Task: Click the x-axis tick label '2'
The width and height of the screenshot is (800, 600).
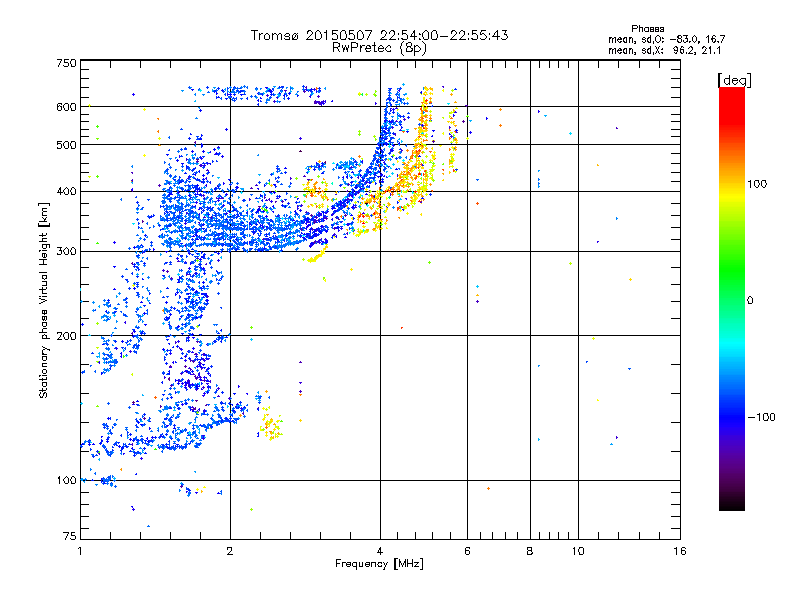Action: [230, 551]
